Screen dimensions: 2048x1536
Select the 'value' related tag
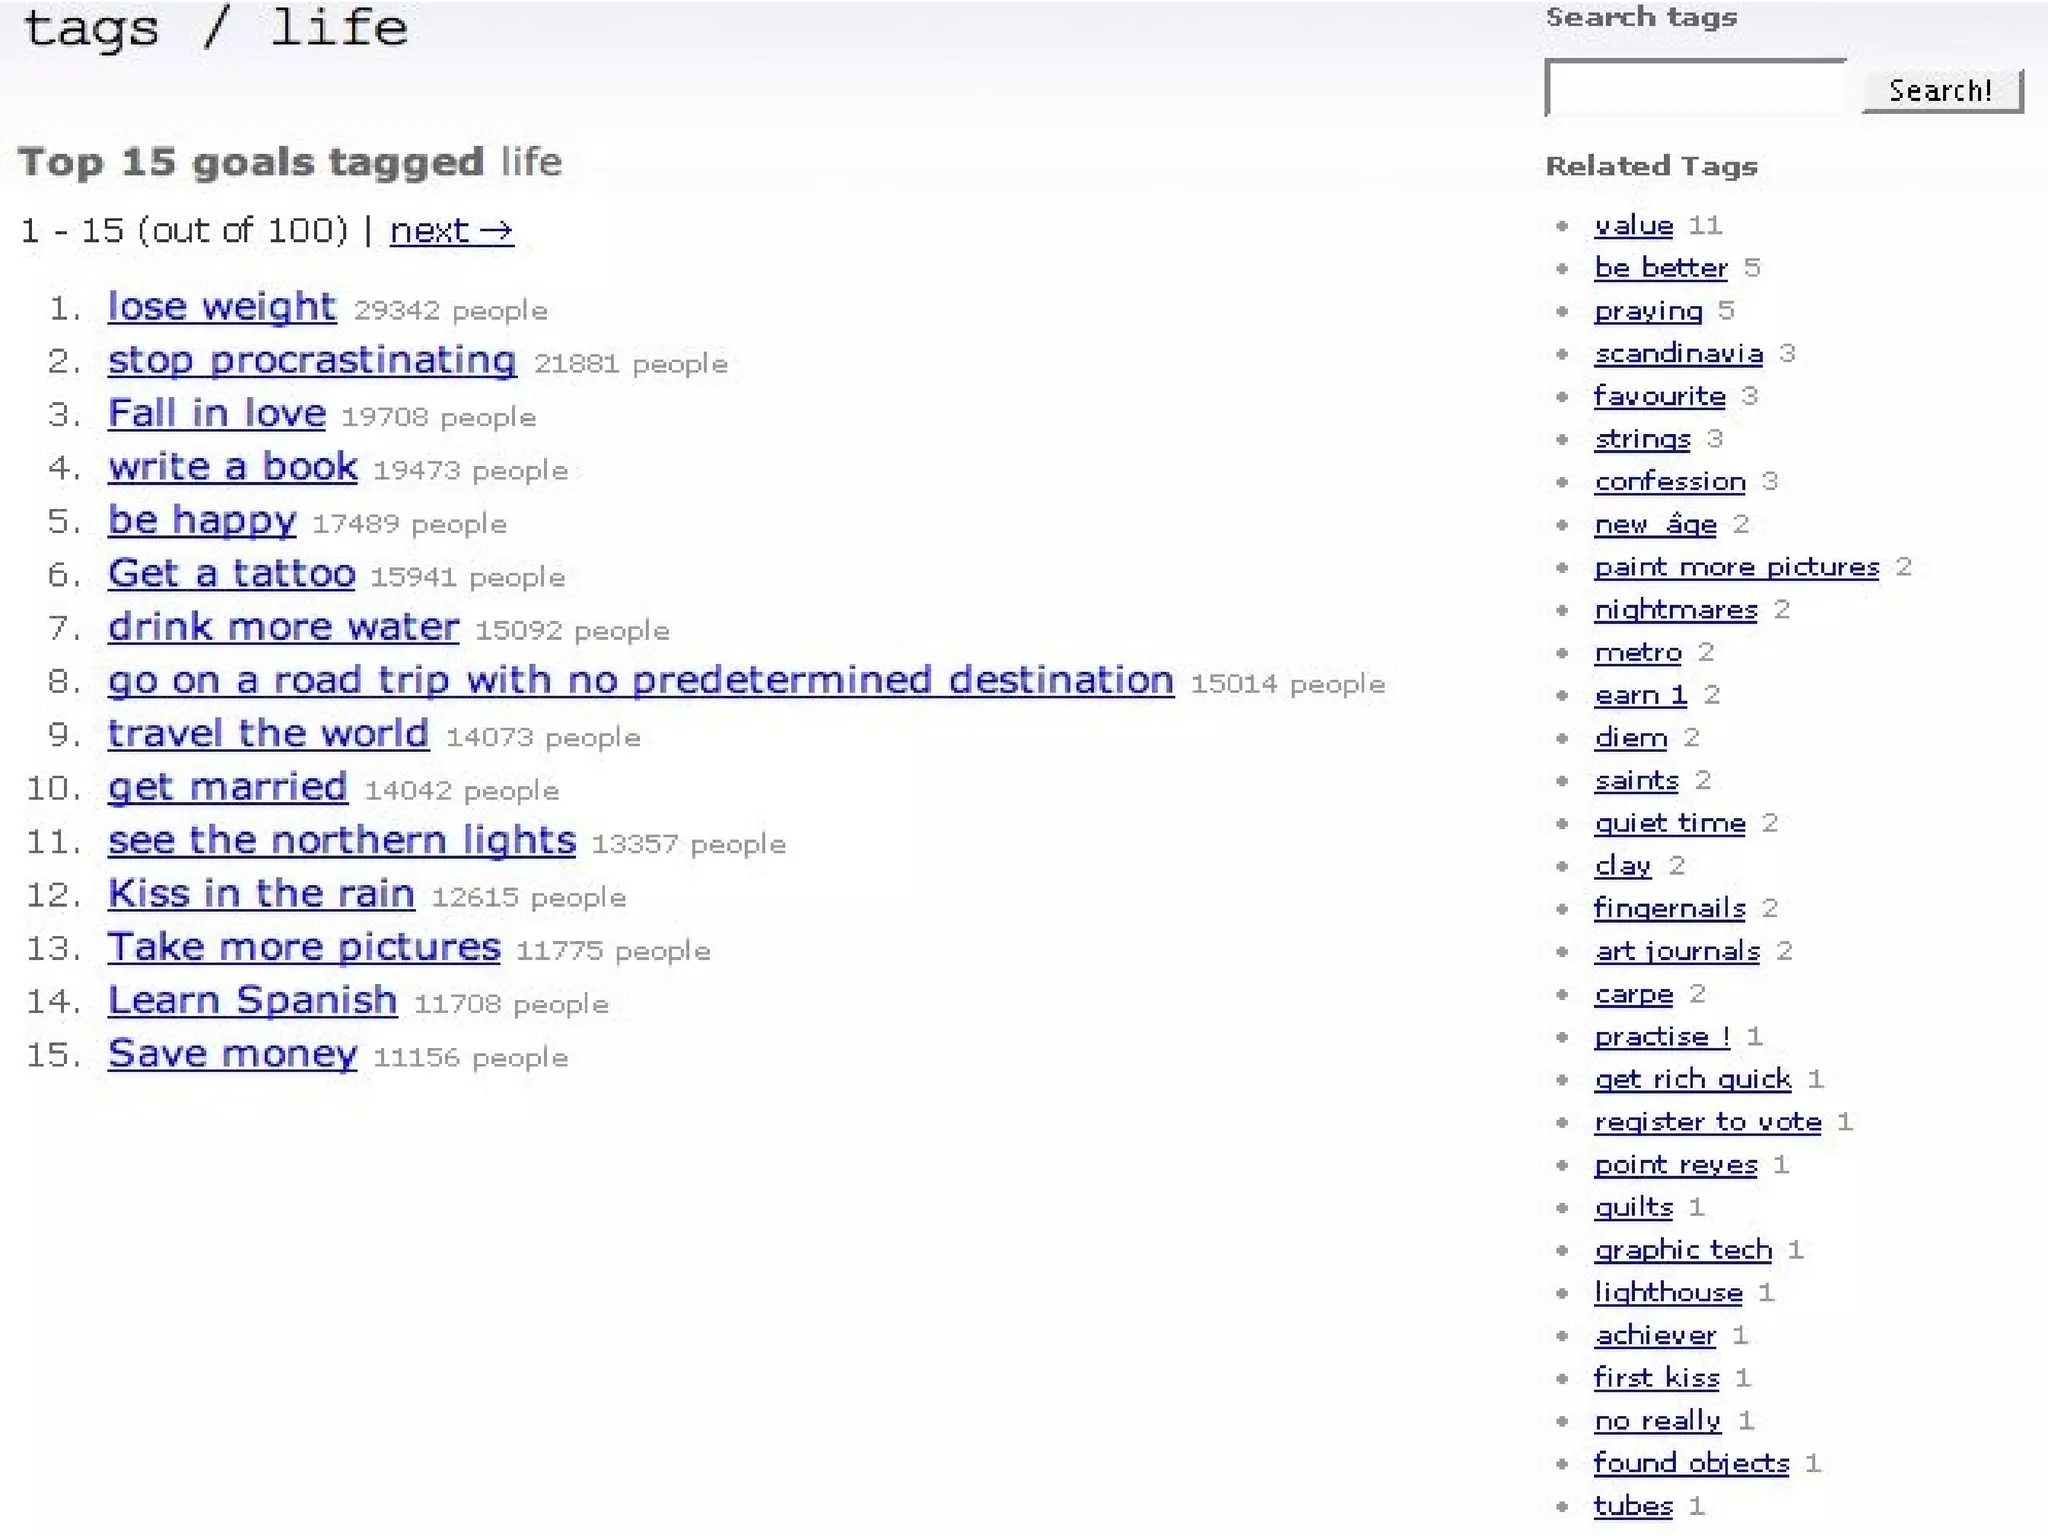[x=1633, y=226]
